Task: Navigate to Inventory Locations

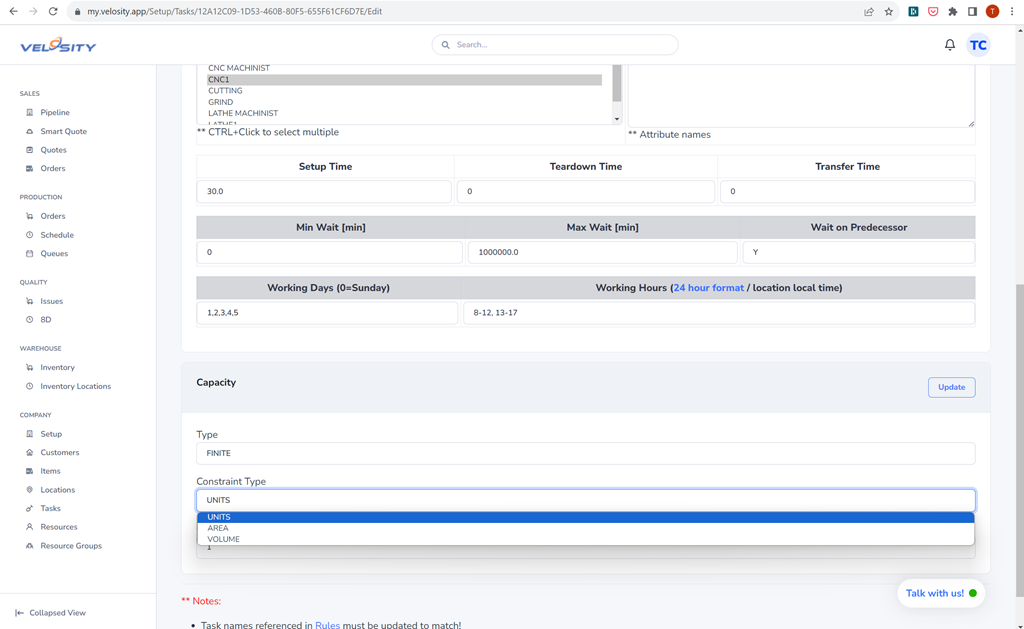Action: coord(75,386)
